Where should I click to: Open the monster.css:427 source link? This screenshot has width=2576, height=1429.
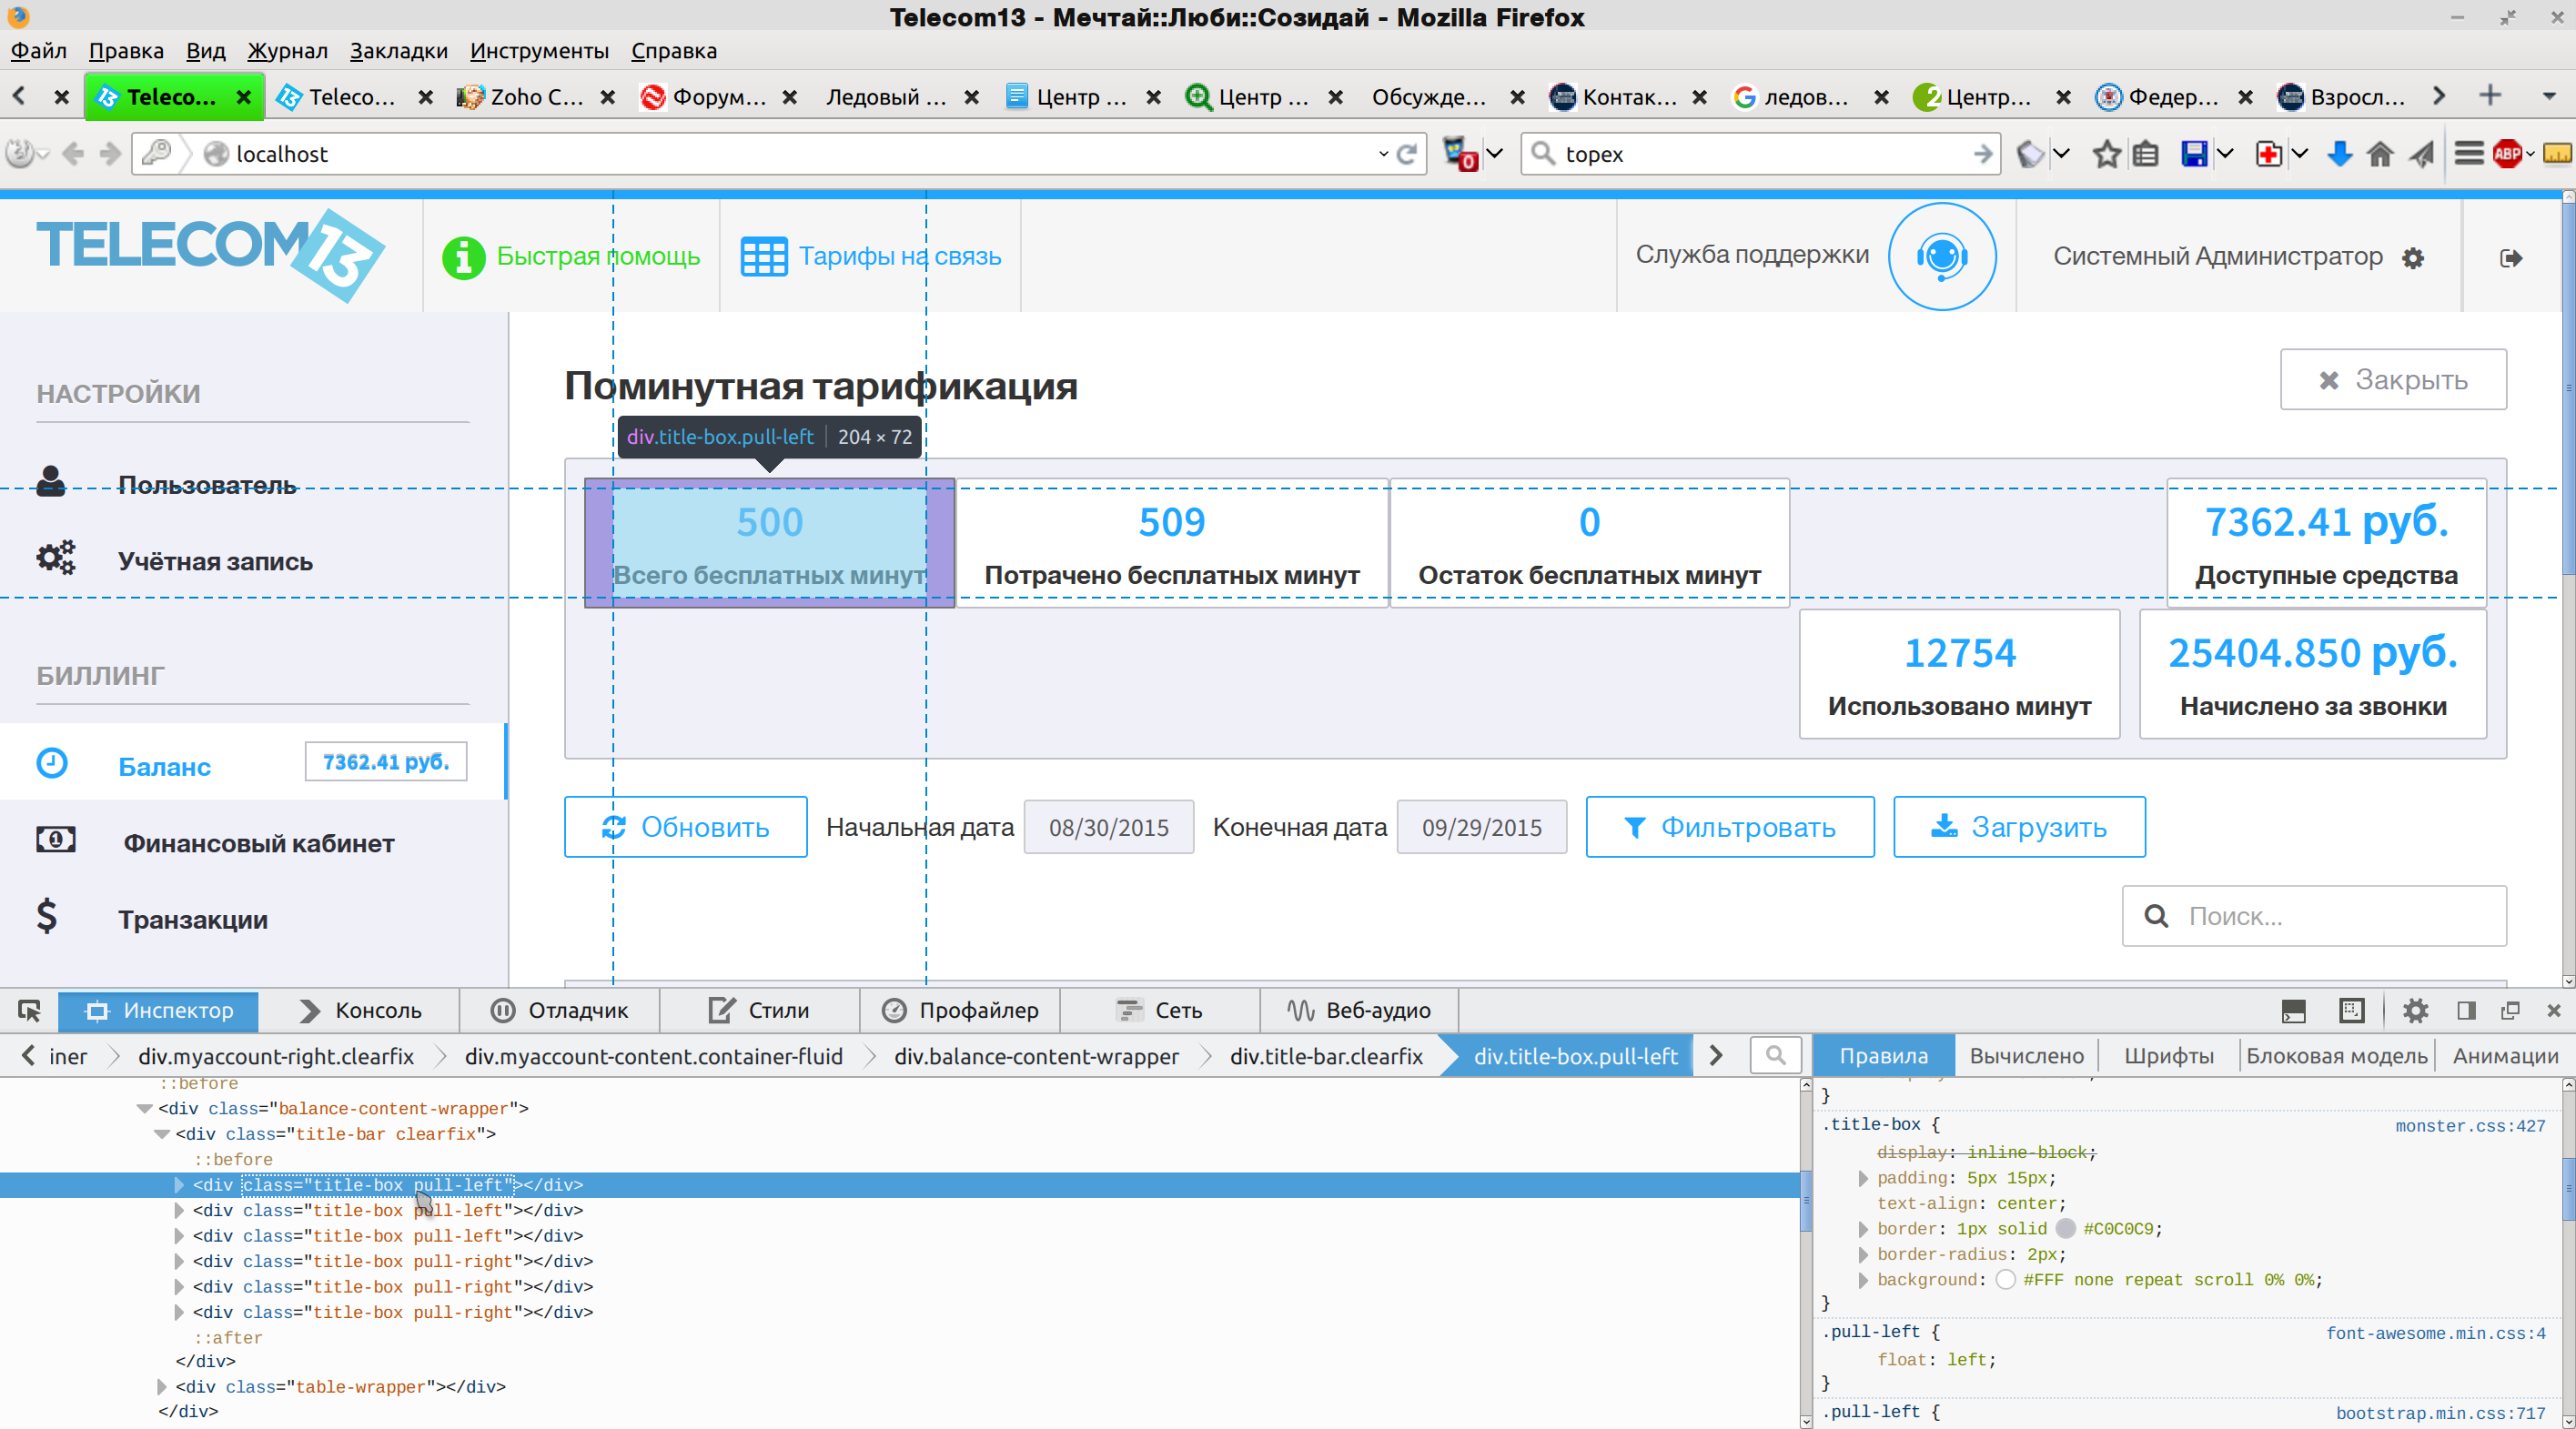point(2470,1126)
